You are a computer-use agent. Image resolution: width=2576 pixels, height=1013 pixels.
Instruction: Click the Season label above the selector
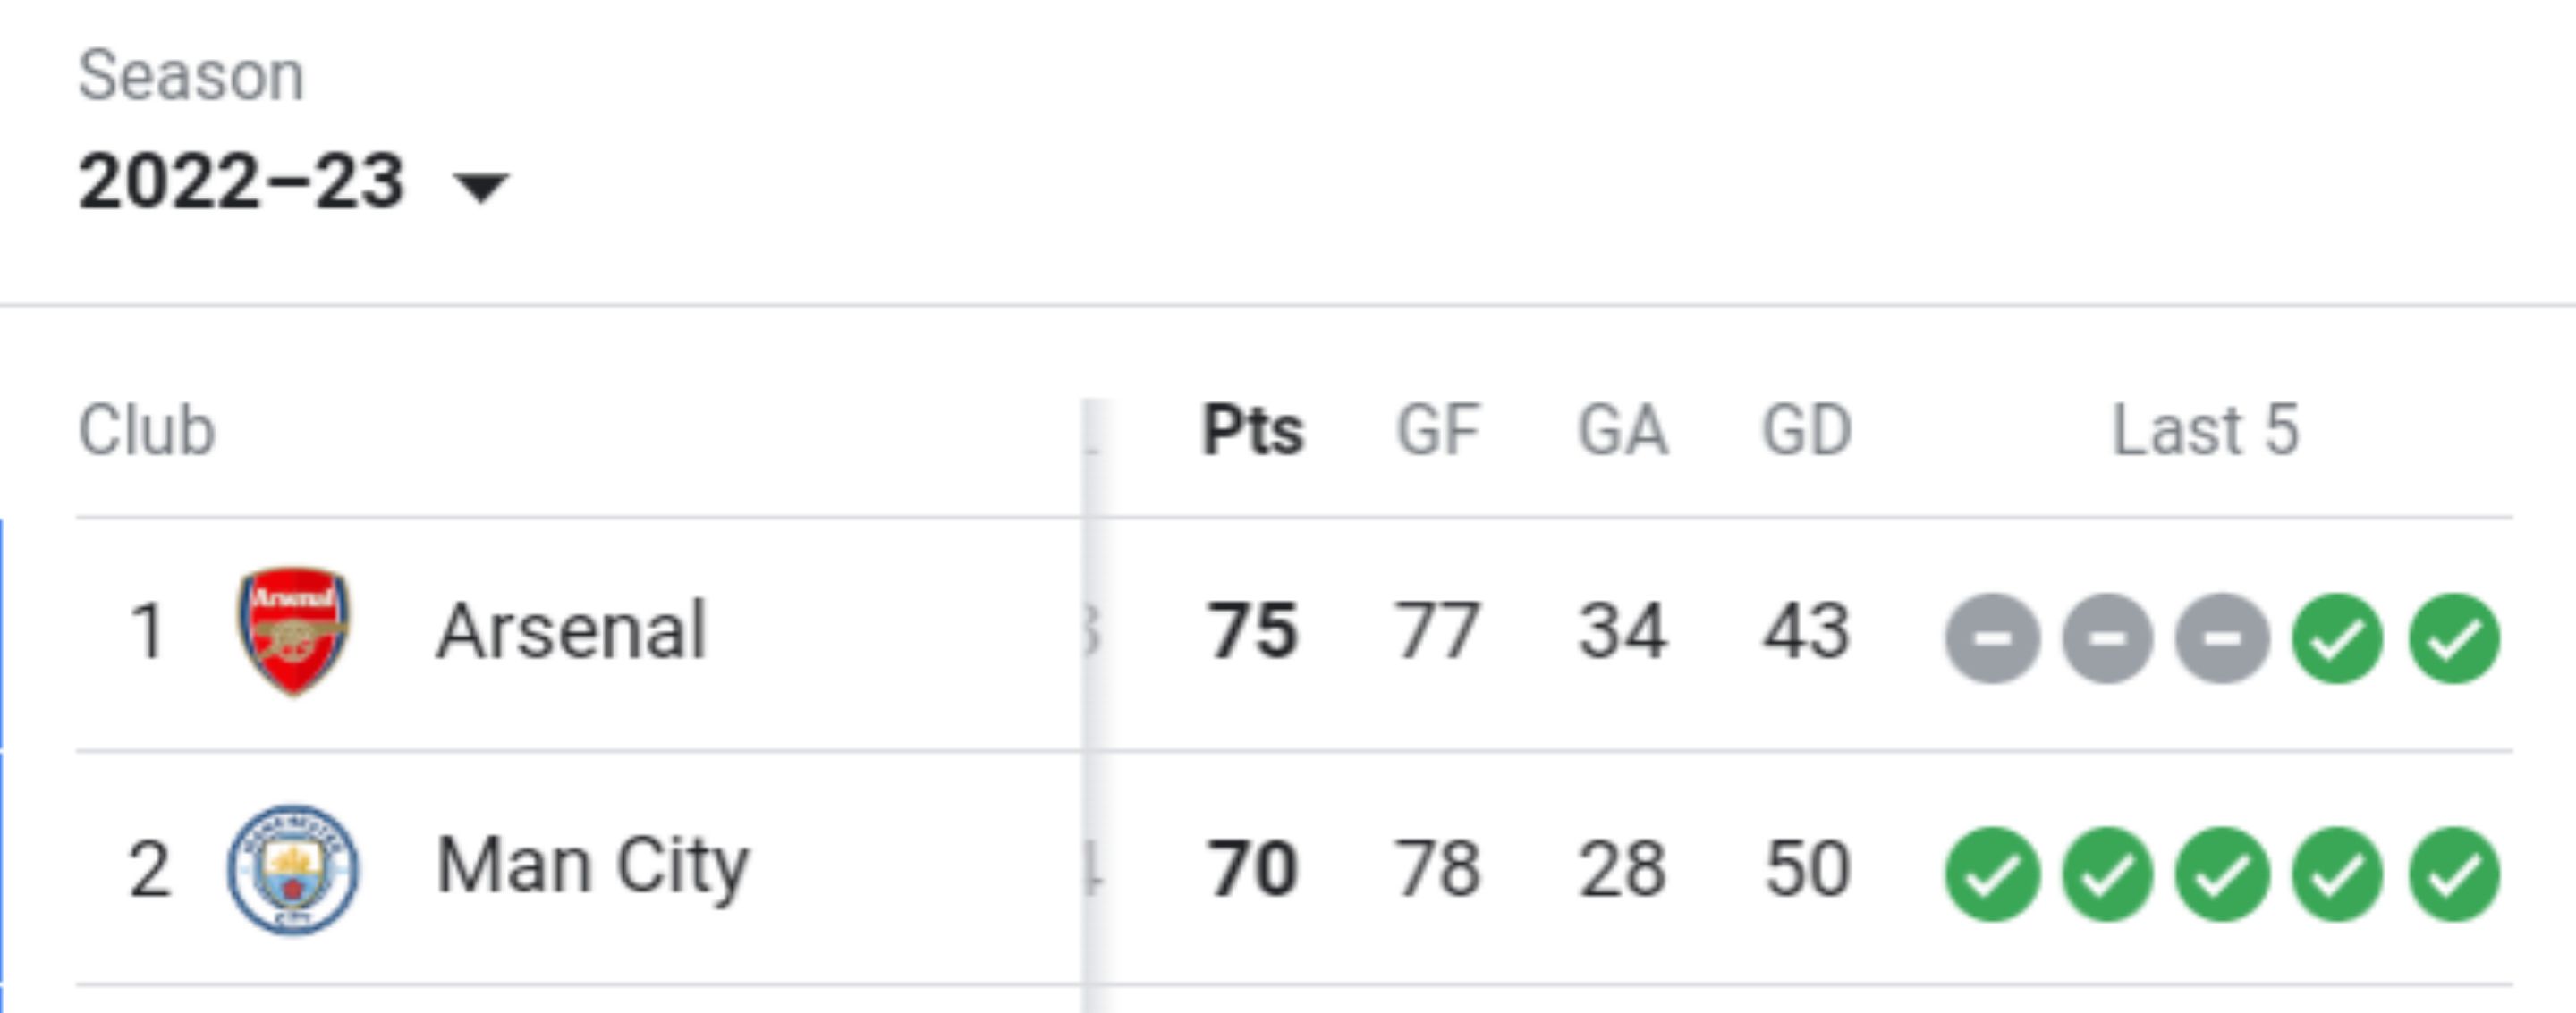point(191,76)
